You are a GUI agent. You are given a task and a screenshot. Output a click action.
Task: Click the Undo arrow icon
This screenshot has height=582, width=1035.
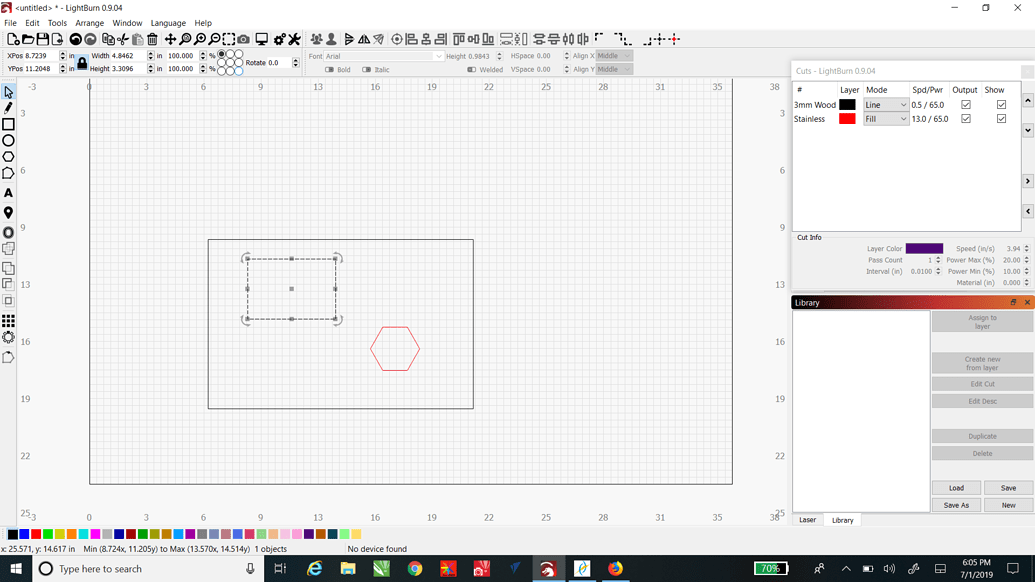(75, 39)
